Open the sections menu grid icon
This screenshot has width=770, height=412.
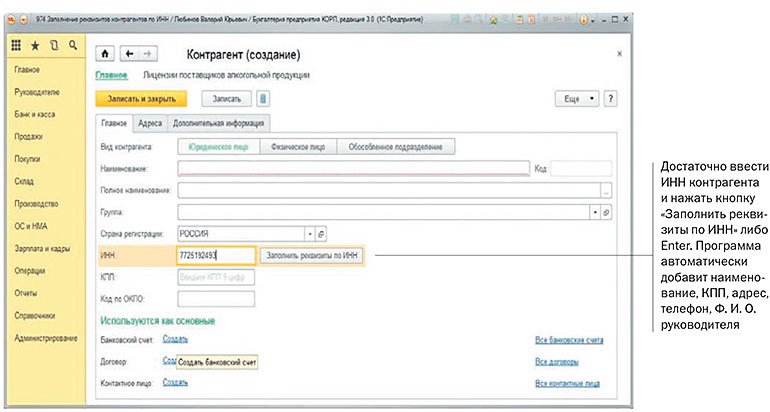click(x=16, y=46)
